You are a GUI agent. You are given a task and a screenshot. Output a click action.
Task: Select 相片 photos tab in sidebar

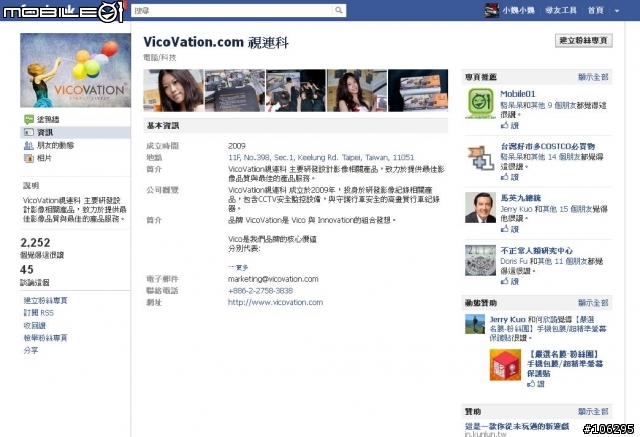click(x=44, y=158)
